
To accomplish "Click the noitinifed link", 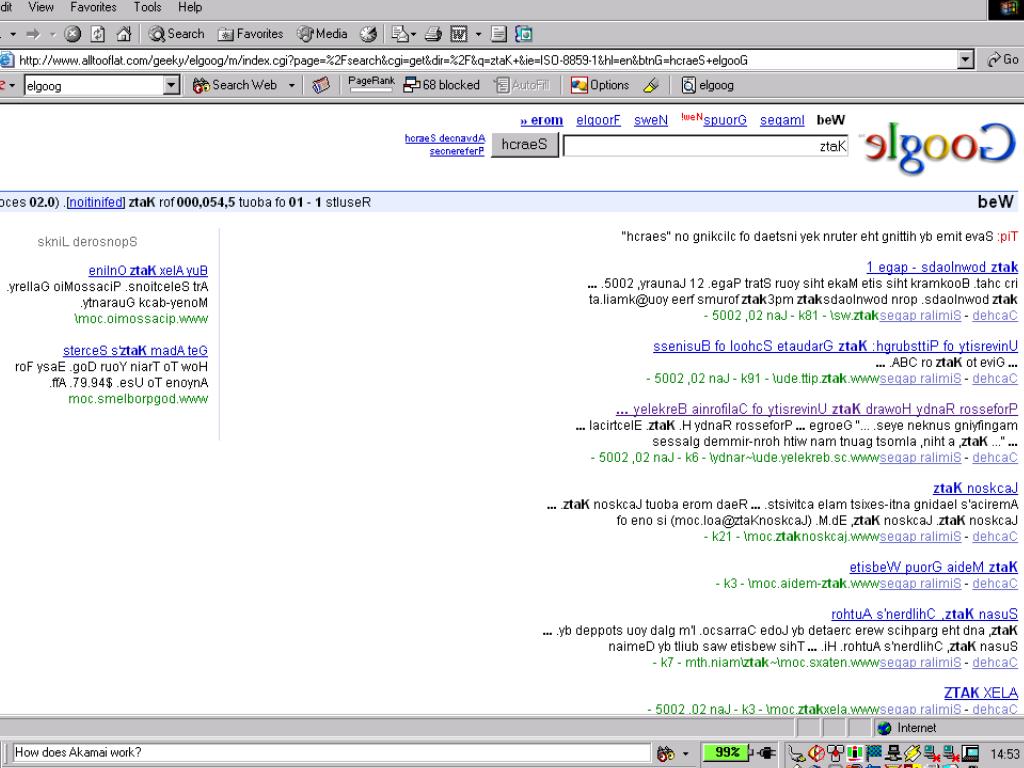I will click(x=95, y=202).
